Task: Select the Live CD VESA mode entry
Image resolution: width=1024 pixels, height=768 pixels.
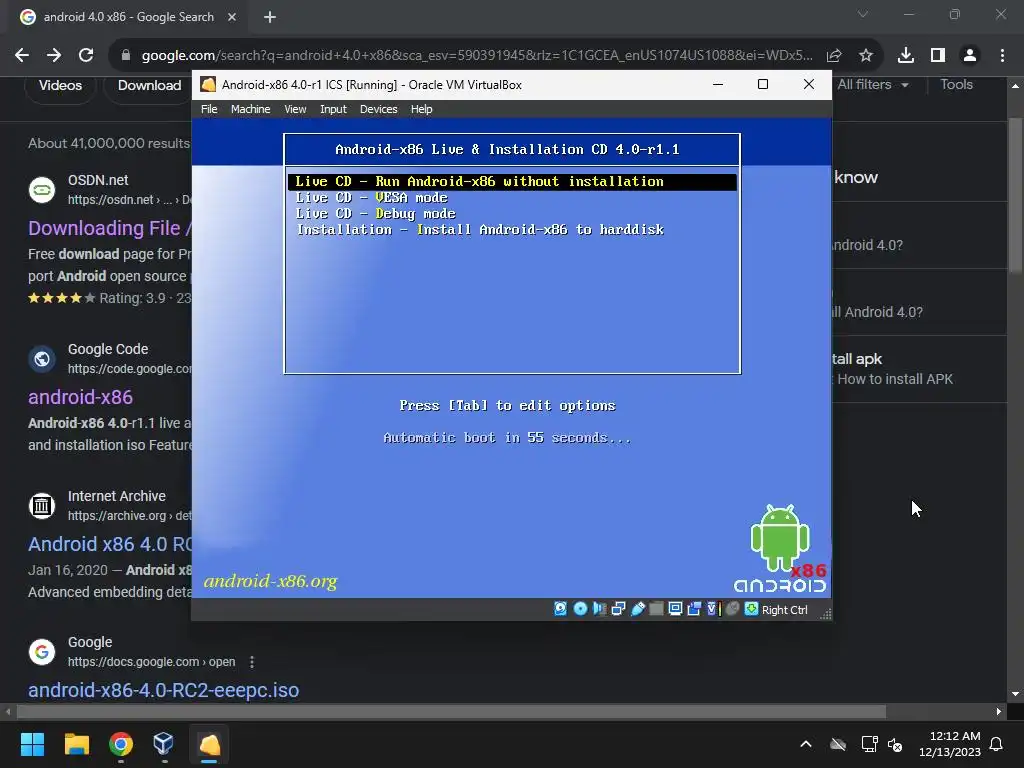Action: 372,197
